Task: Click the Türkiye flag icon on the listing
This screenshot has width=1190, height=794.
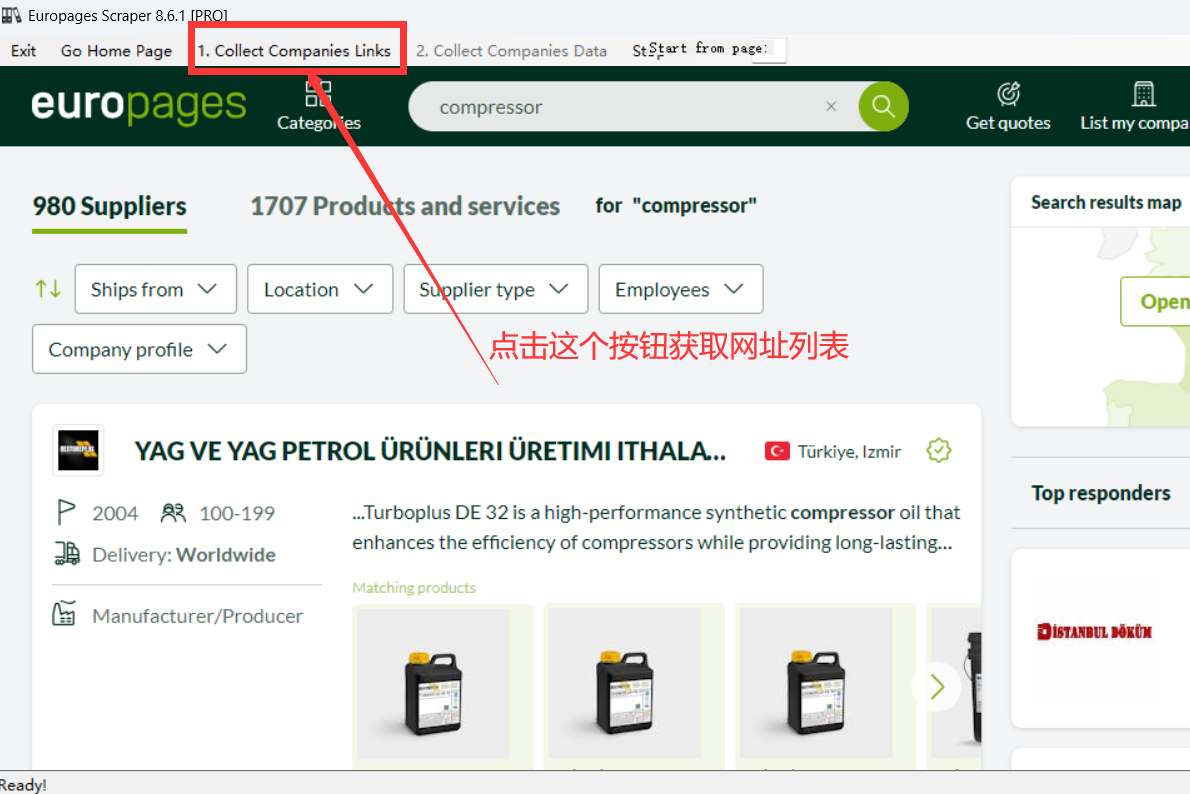Action: [x=778, y=450]
